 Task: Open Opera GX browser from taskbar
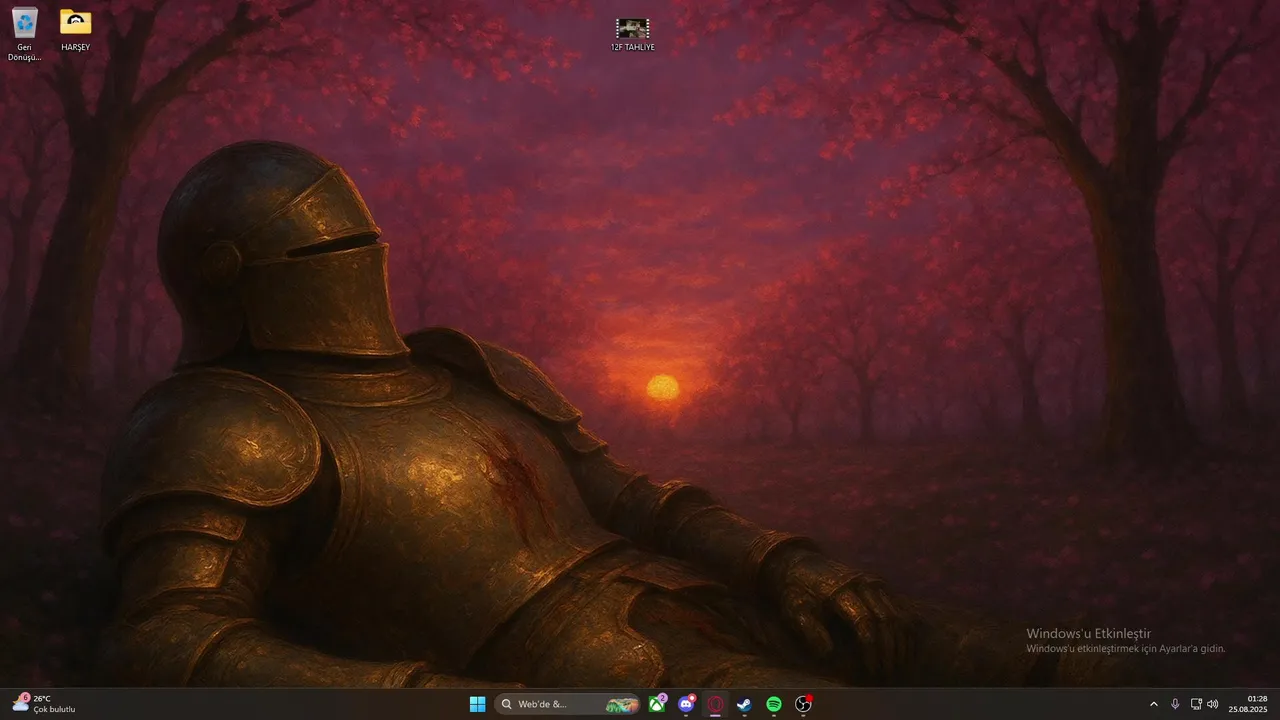[x=715, y=704]
